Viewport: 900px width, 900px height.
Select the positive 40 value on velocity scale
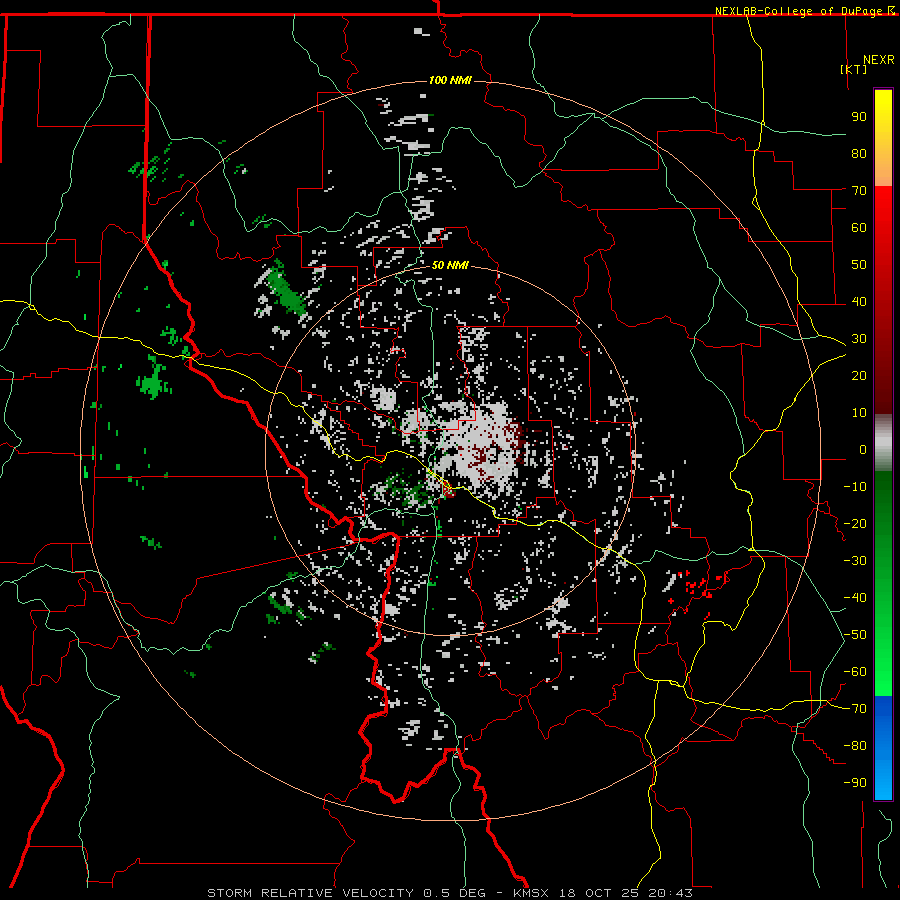click(859, 302)
